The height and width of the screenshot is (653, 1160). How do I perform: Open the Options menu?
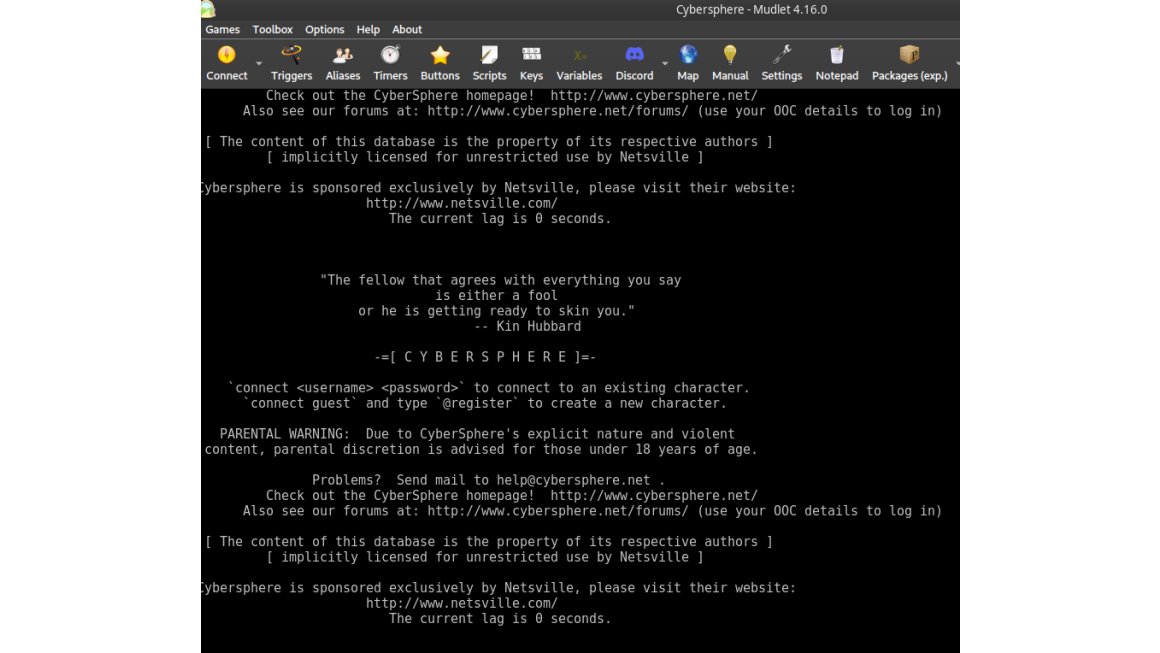click(x=325, y=30)
